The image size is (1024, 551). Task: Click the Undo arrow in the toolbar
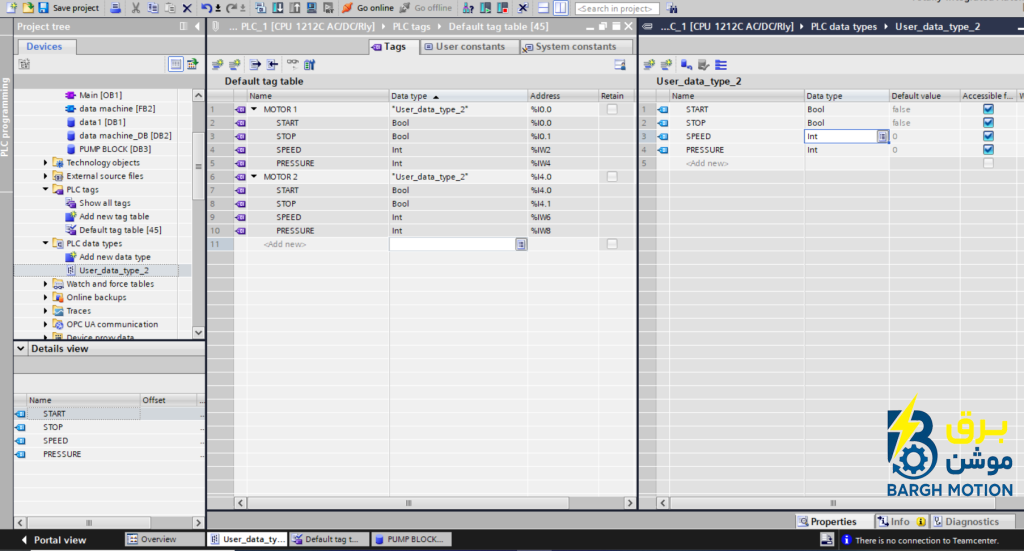(x=206, y=8)
